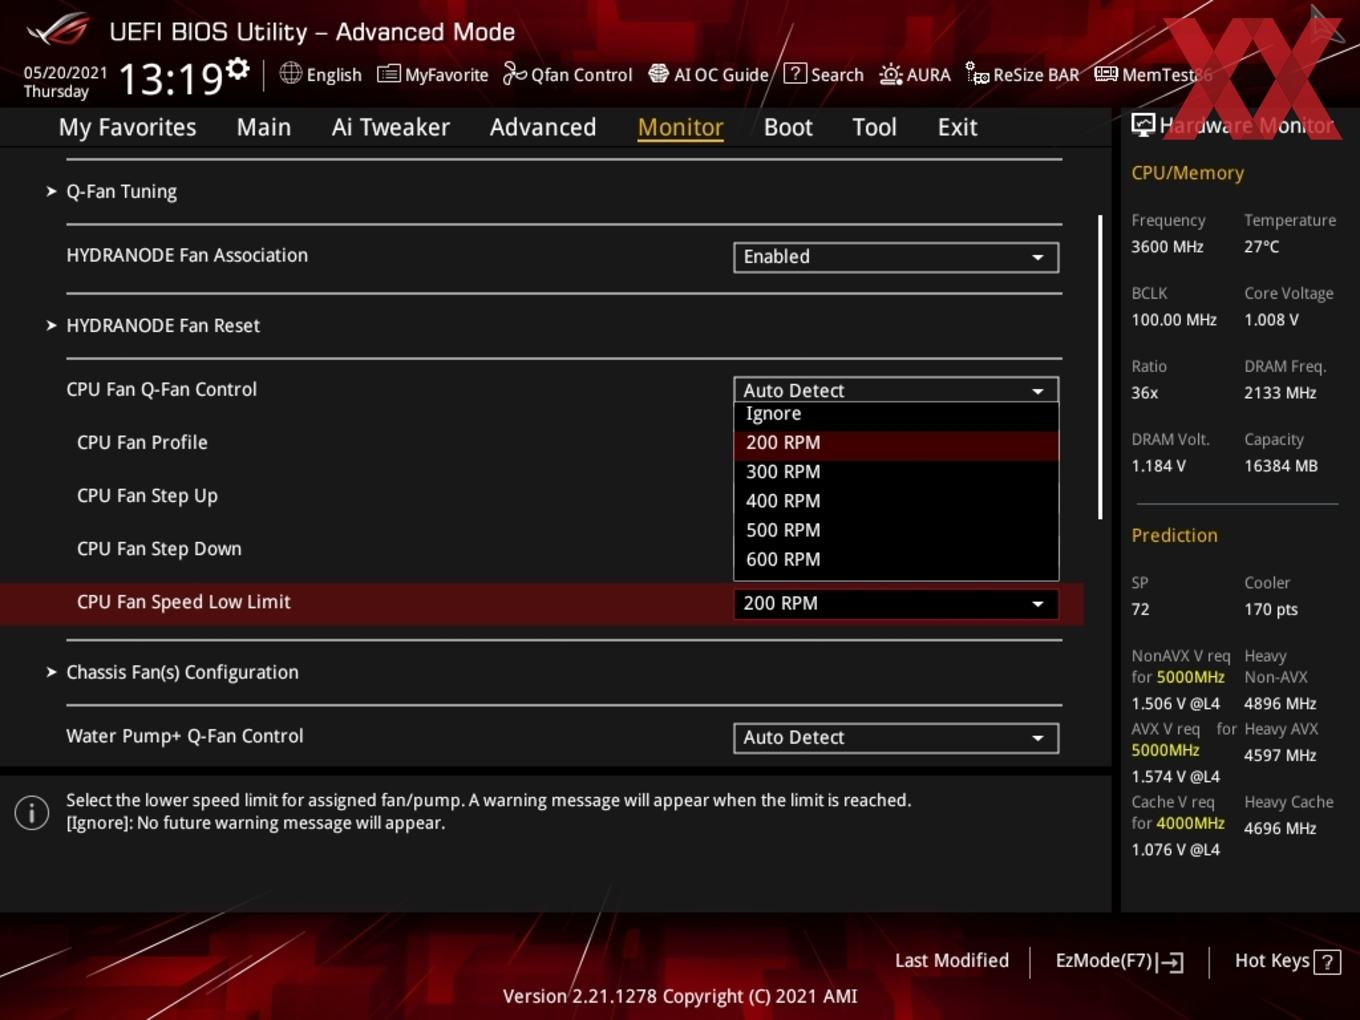Screen dimensions: 1360x1020
Task: Select the HYDRANODE Fan Association label
Action: pos(187,255)
